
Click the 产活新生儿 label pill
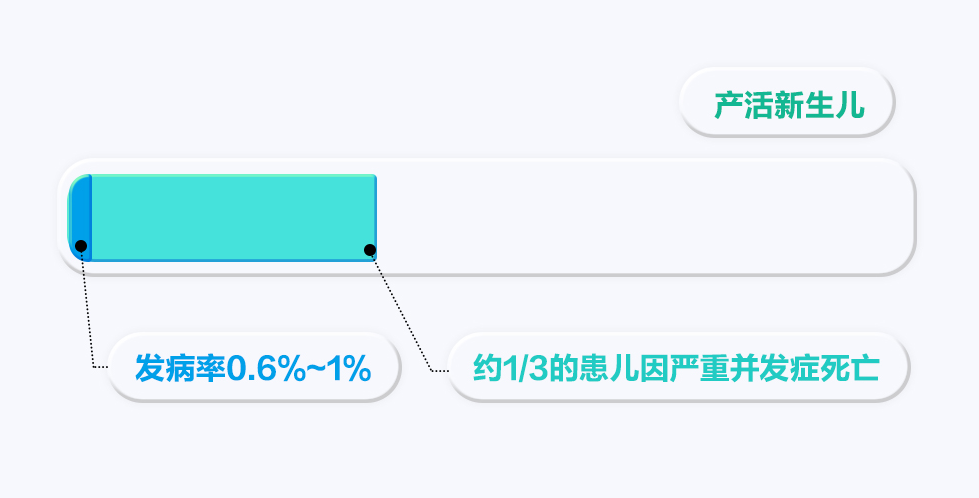tap(787, 101)
